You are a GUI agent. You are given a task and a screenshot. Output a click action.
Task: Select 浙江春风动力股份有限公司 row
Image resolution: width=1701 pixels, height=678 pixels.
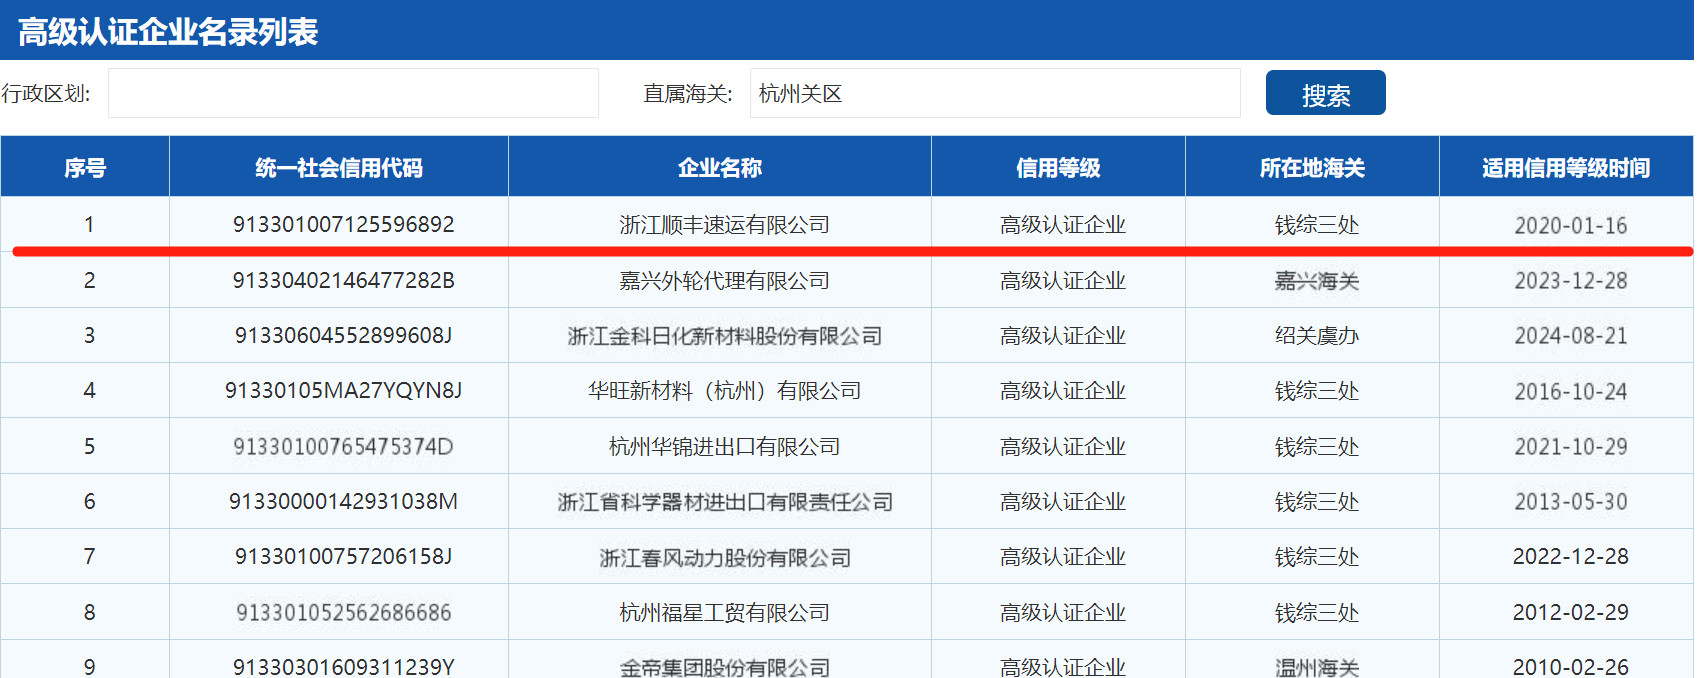coord(724,557)
